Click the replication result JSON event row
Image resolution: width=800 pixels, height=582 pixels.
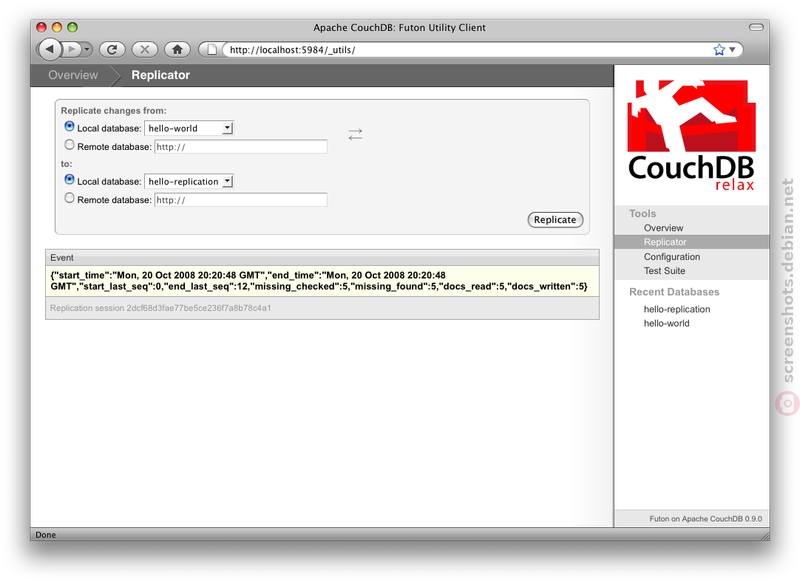tap(322, 281)
